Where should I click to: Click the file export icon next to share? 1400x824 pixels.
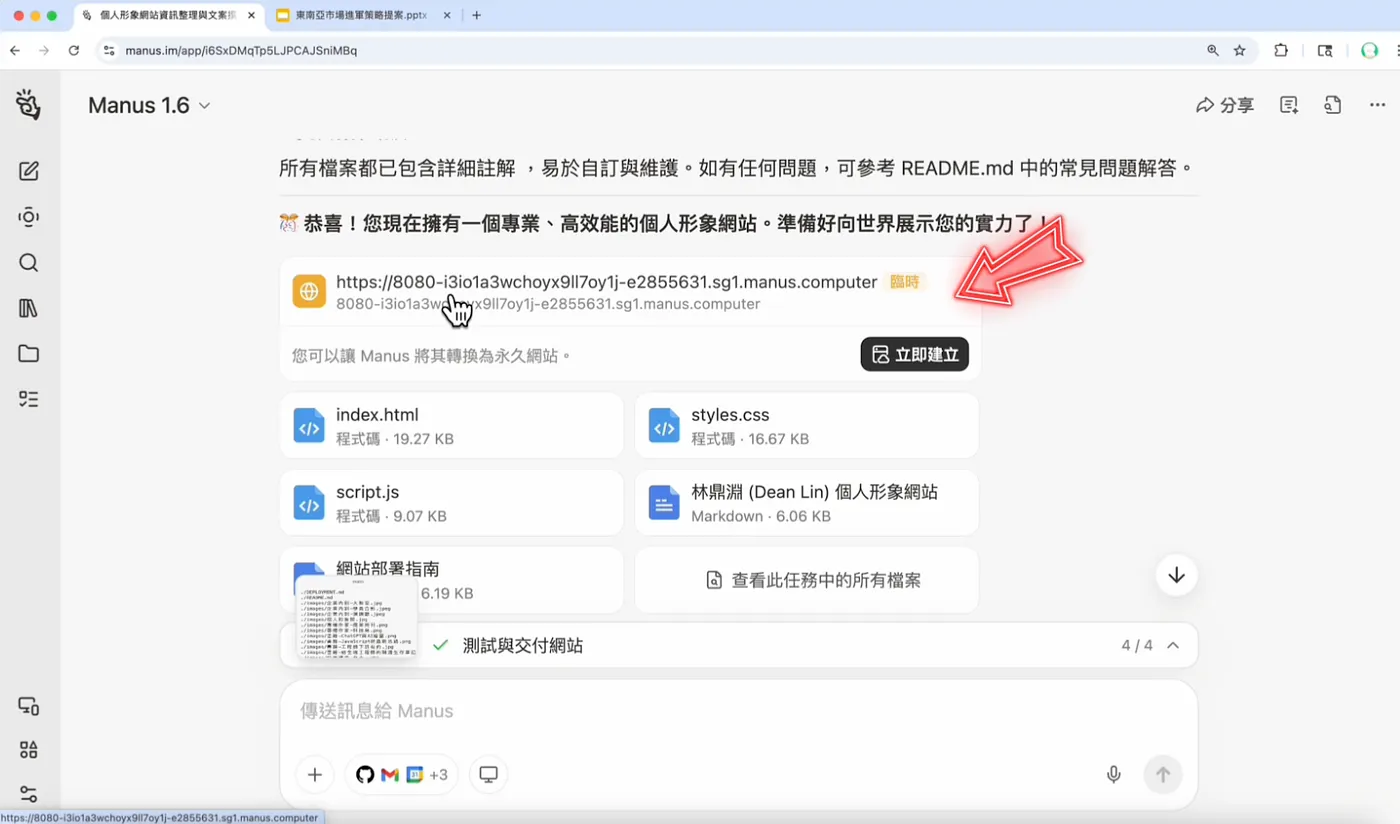tap(1332, 105)
